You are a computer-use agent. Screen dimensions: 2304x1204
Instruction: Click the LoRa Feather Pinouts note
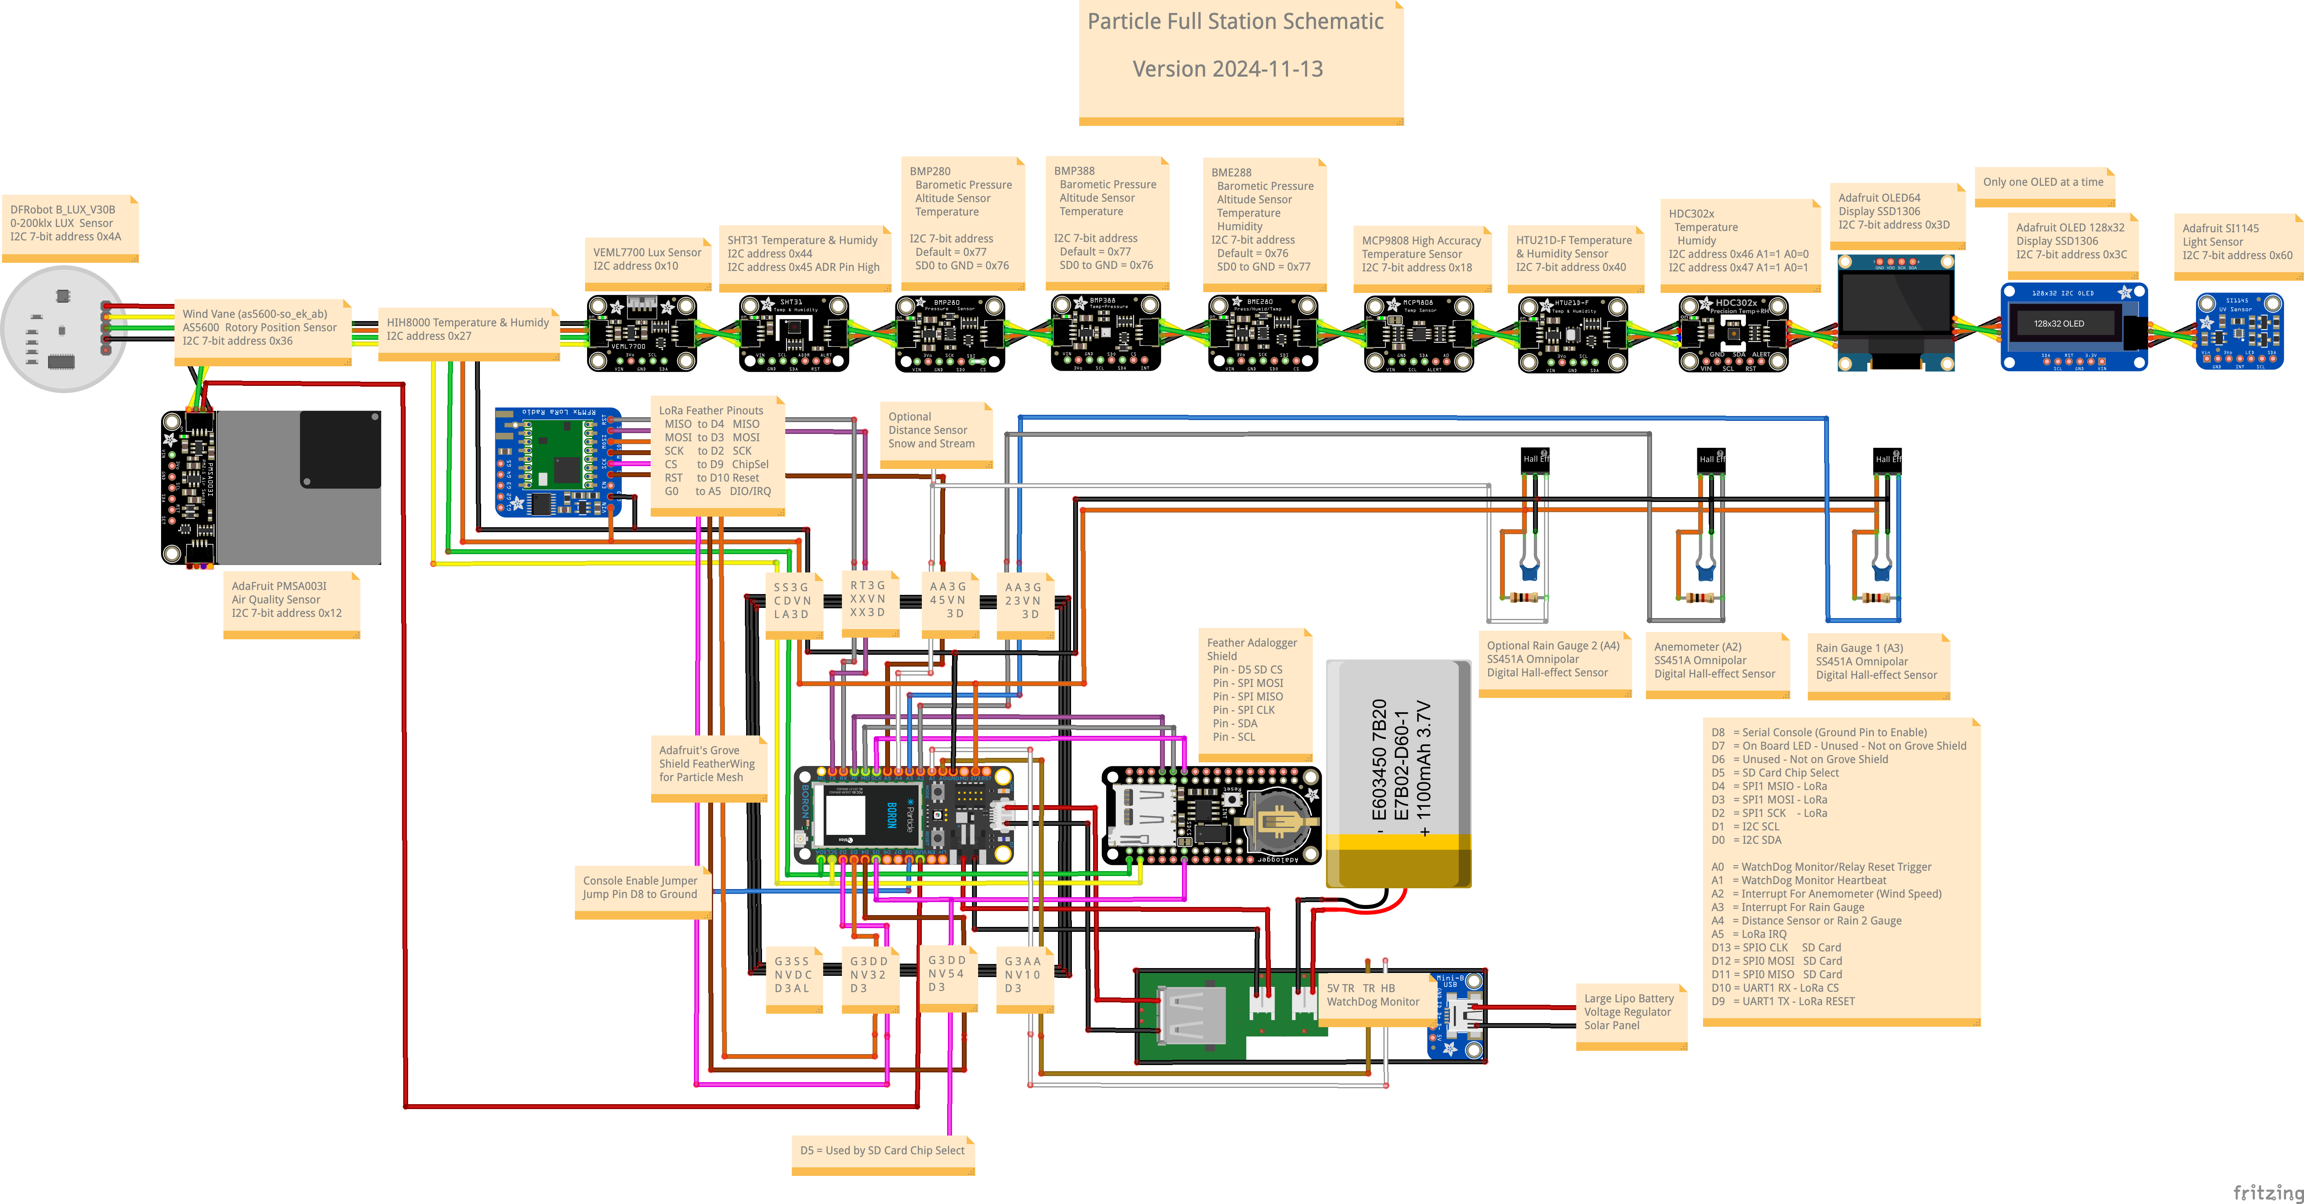click(716, 456)
